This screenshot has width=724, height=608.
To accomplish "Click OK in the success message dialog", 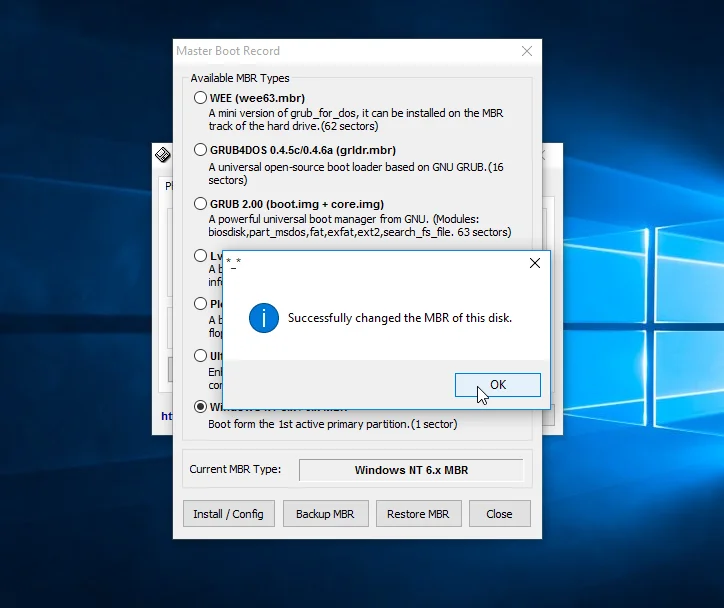I will [497, 385].
